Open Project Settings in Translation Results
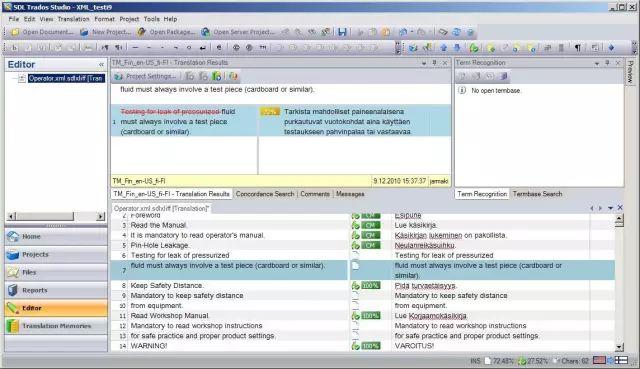Viewport: 640px width, 369px height. tap(145, 76)
